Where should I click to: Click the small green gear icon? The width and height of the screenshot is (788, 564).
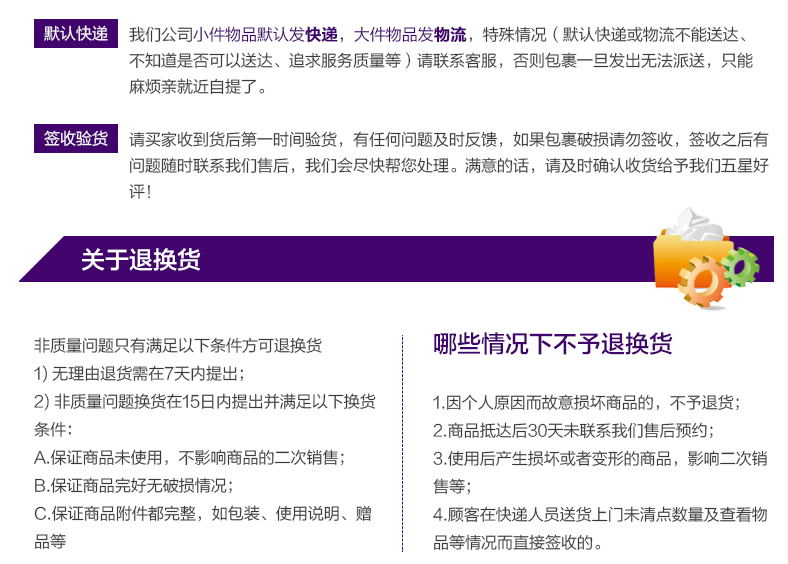tap(740, 266)
